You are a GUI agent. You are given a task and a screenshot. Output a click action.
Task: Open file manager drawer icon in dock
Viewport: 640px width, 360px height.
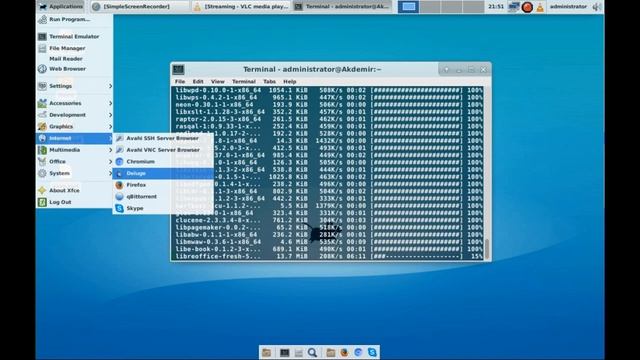(298, 353)
